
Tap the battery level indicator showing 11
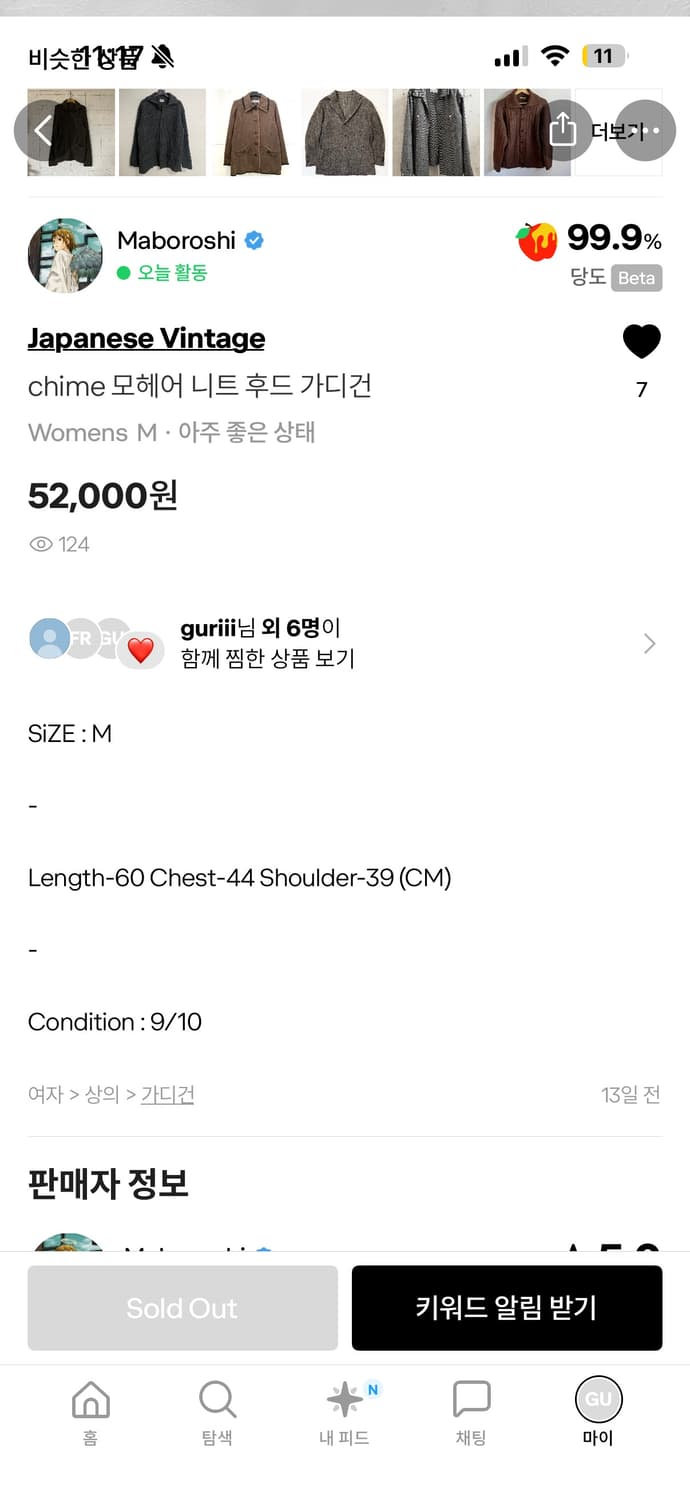(x=604, y=56)
